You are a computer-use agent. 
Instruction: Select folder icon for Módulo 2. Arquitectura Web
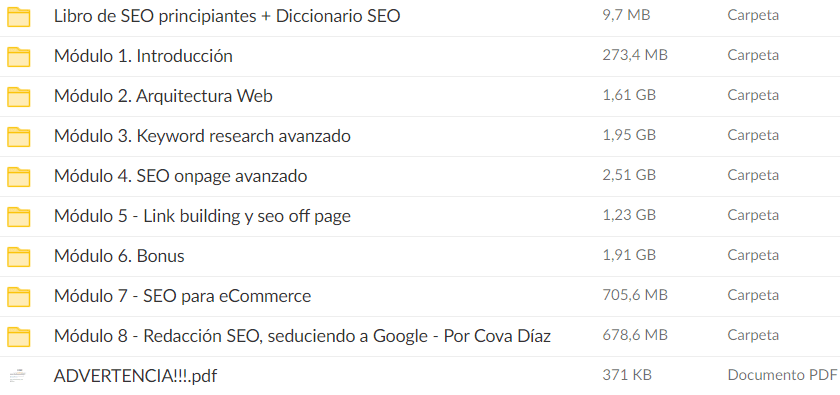[x=18, y=97]
